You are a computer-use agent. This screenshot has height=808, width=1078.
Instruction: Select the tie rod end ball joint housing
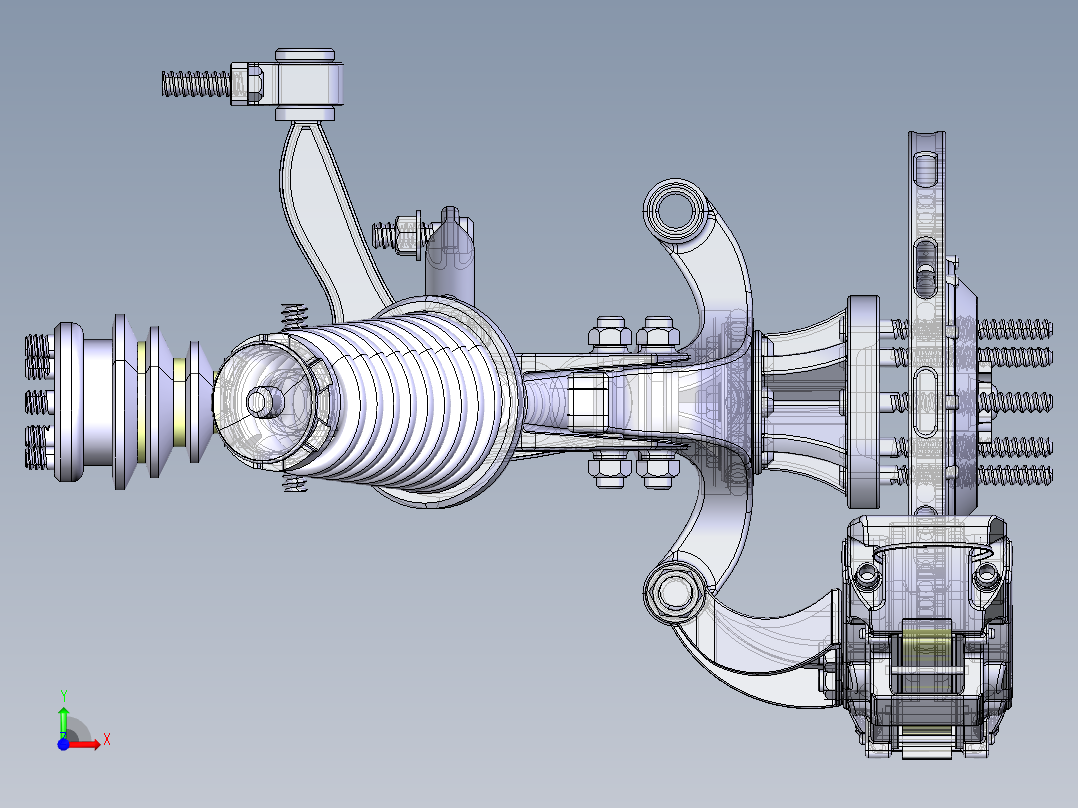pyautogui.click(x=305, y=84)
